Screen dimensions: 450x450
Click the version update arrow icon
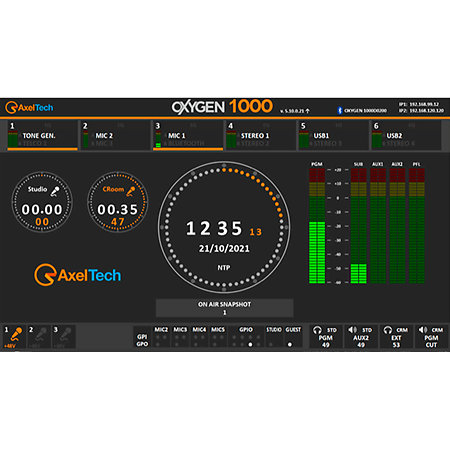pos(307,111)
